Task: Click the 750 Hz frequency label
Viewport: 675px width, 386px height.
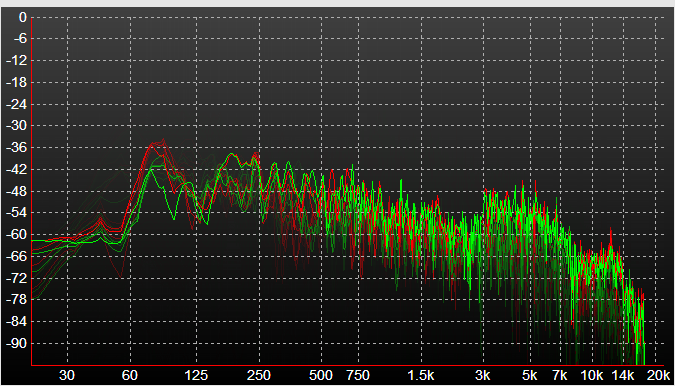Action: [358, 375]
